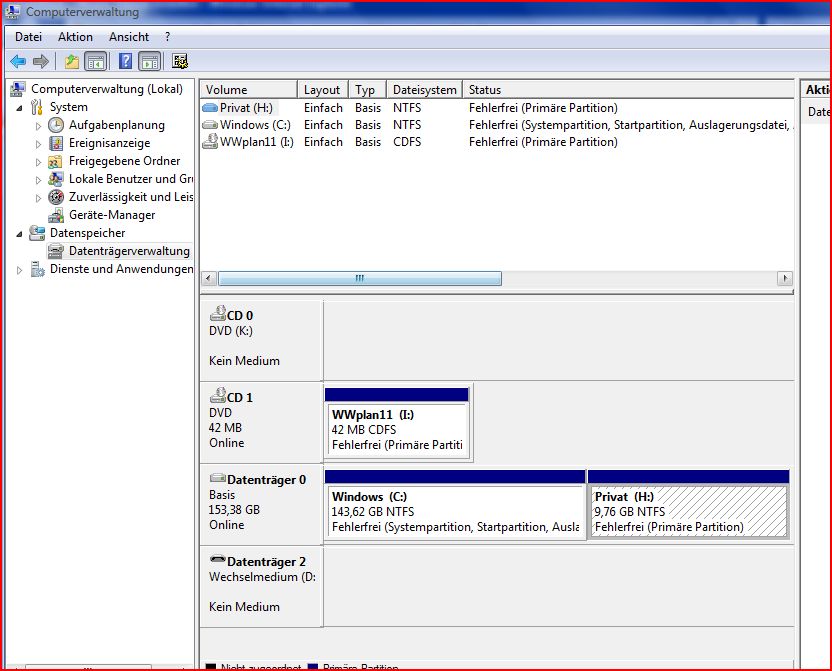Open the Datei menu
This screenshot has height=671, width=832.
[x=29, y=37]
